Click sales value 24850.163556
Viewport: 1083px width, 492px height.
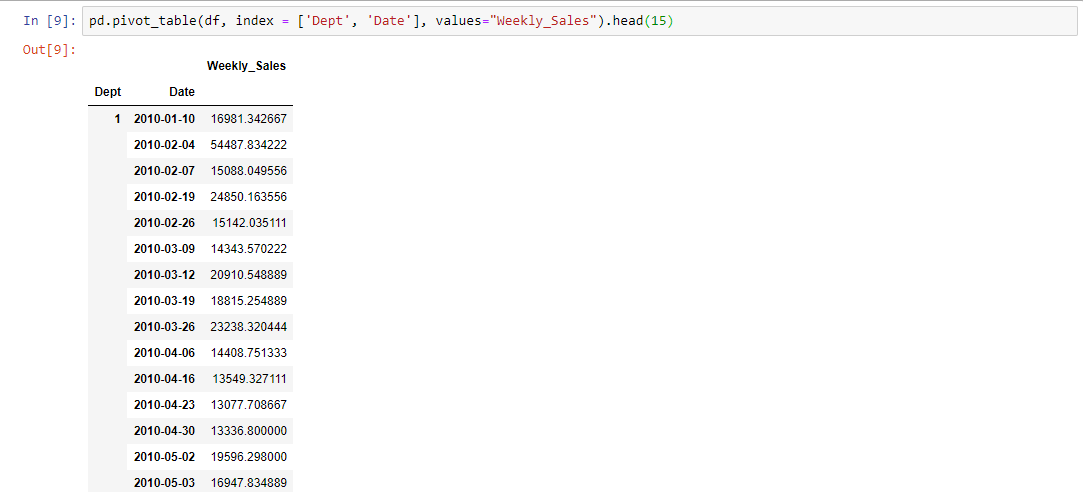click(249, 197)
